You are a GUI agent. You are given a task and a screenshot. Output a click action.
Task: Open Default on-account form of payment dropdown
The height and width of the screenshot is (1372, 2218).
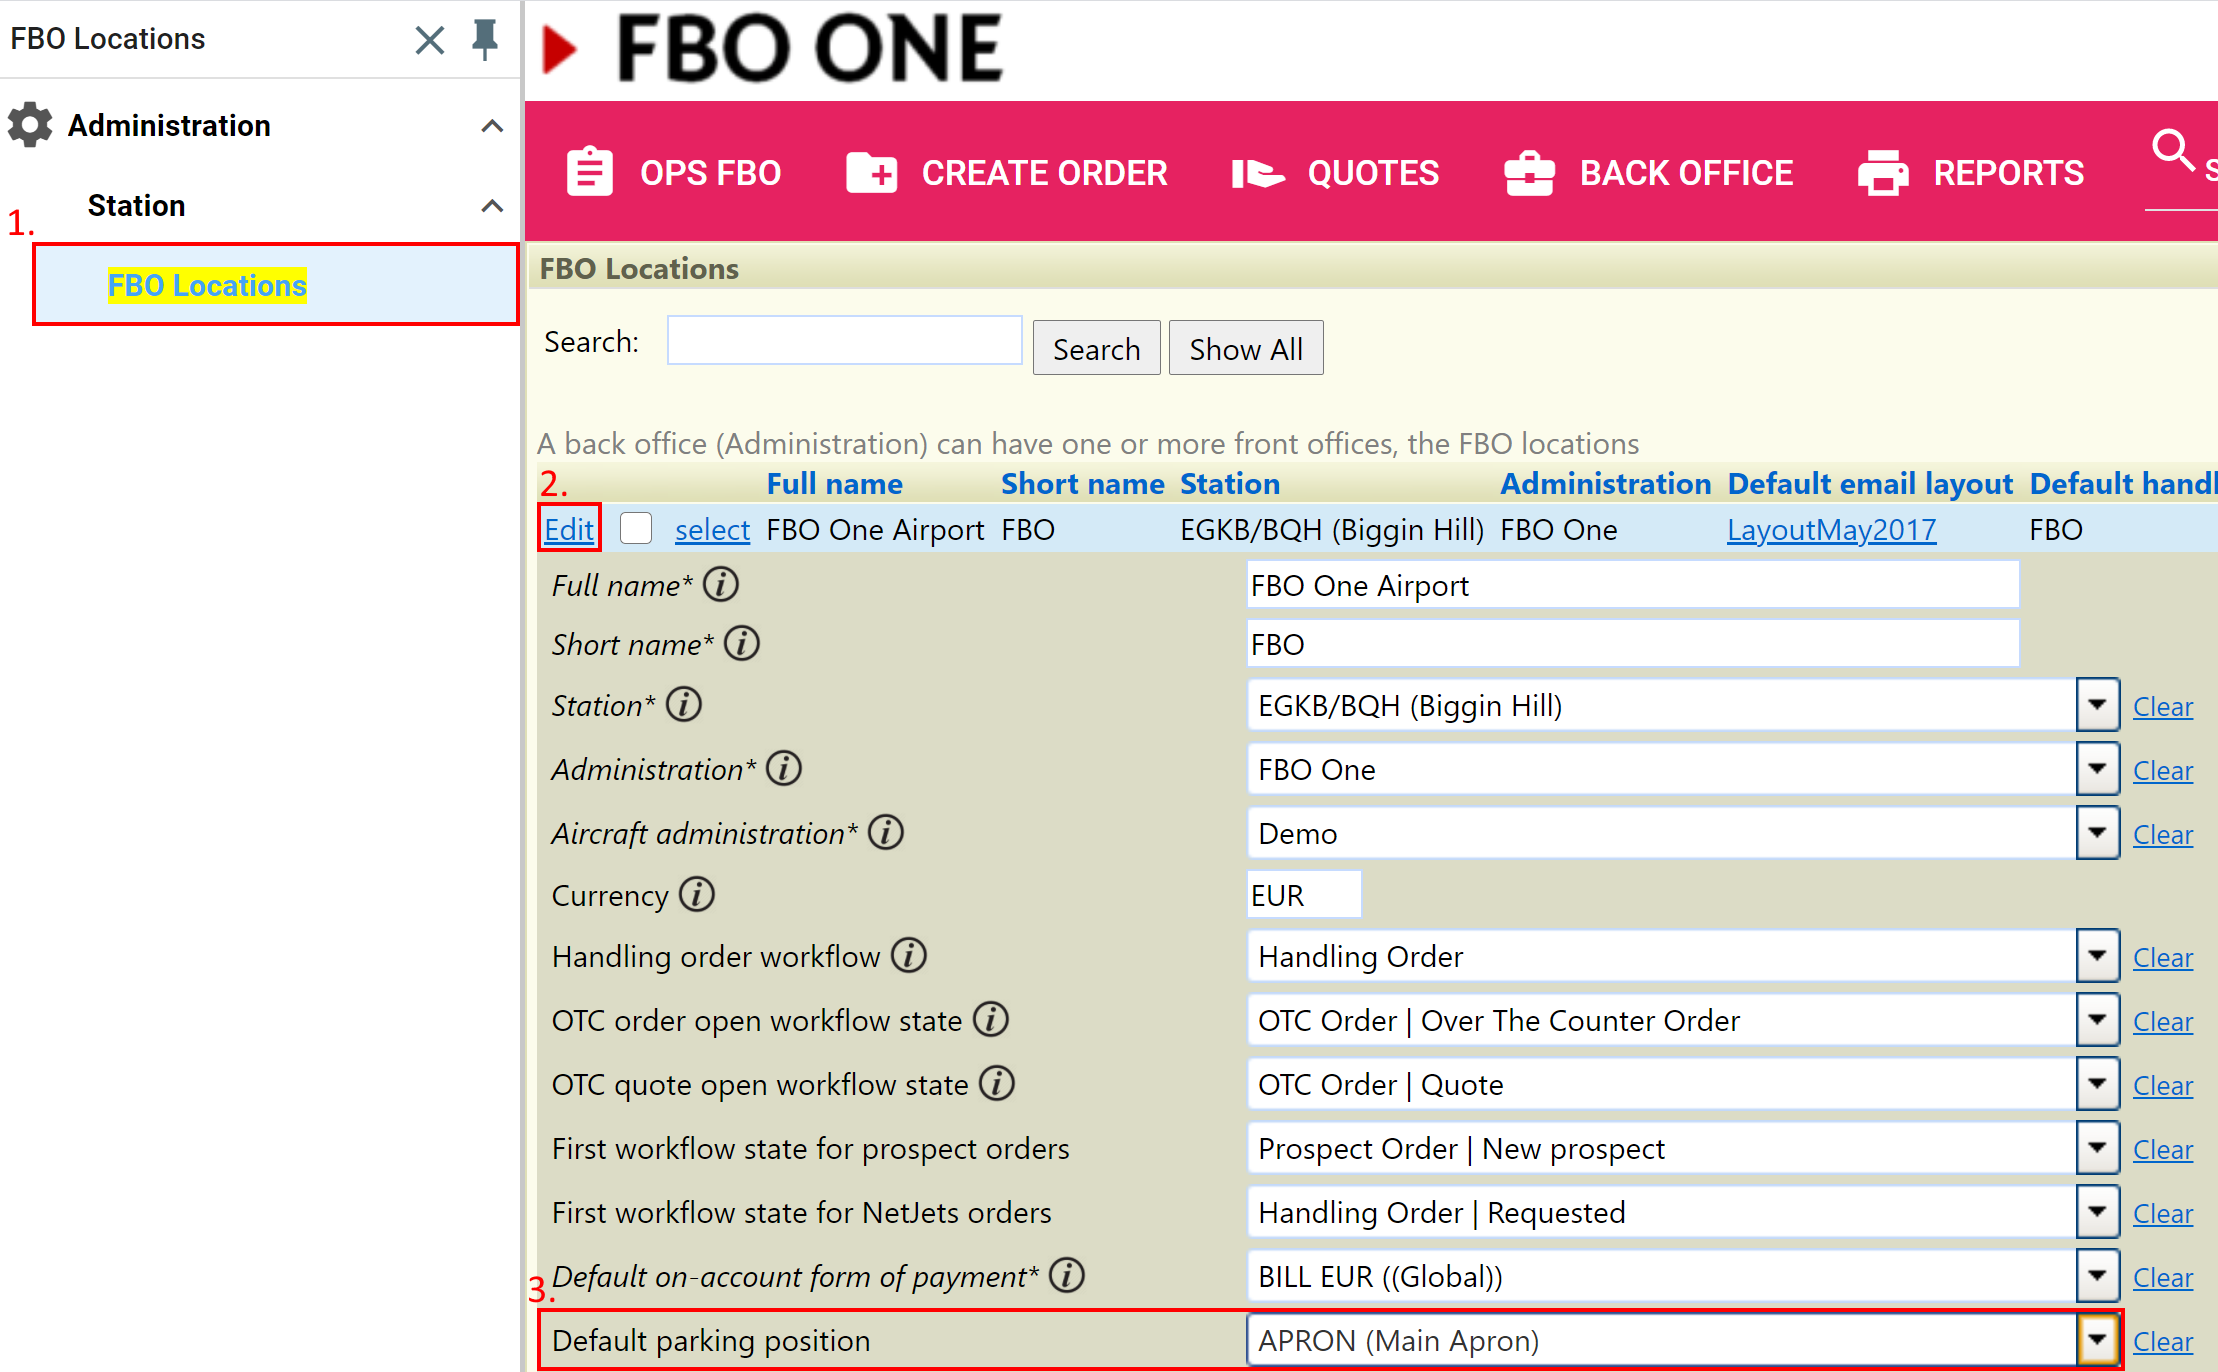(2097, 1276)
